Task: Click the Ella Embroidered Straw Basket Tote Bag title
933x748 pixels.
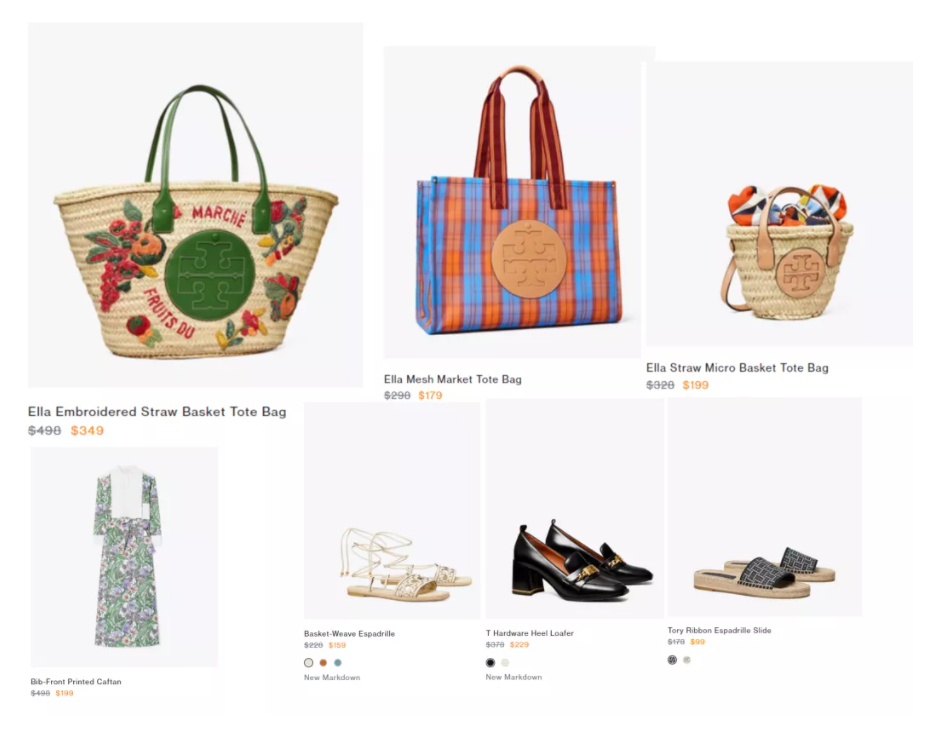Action: pos(157,412)
